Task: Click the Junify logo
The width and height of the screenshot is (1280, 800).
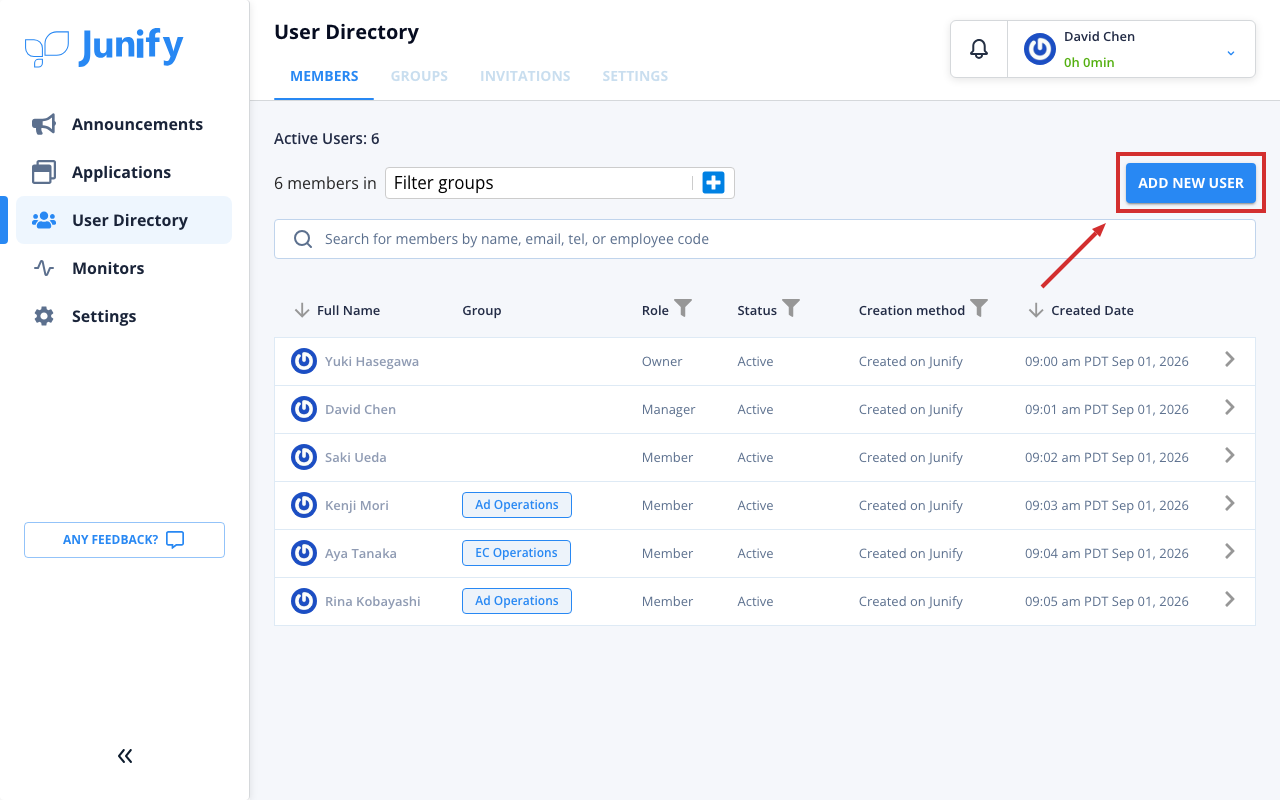Action: click(x=104, y=47)
